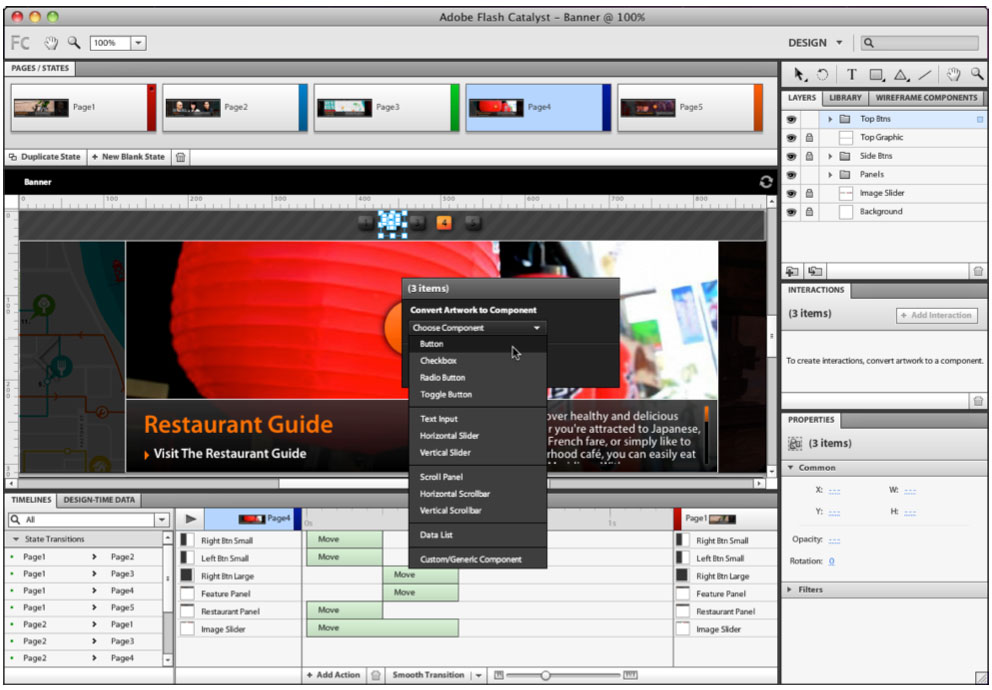Choose Data List from component list
The height and width of the screenshot is (690, 992).
[478, 535]
